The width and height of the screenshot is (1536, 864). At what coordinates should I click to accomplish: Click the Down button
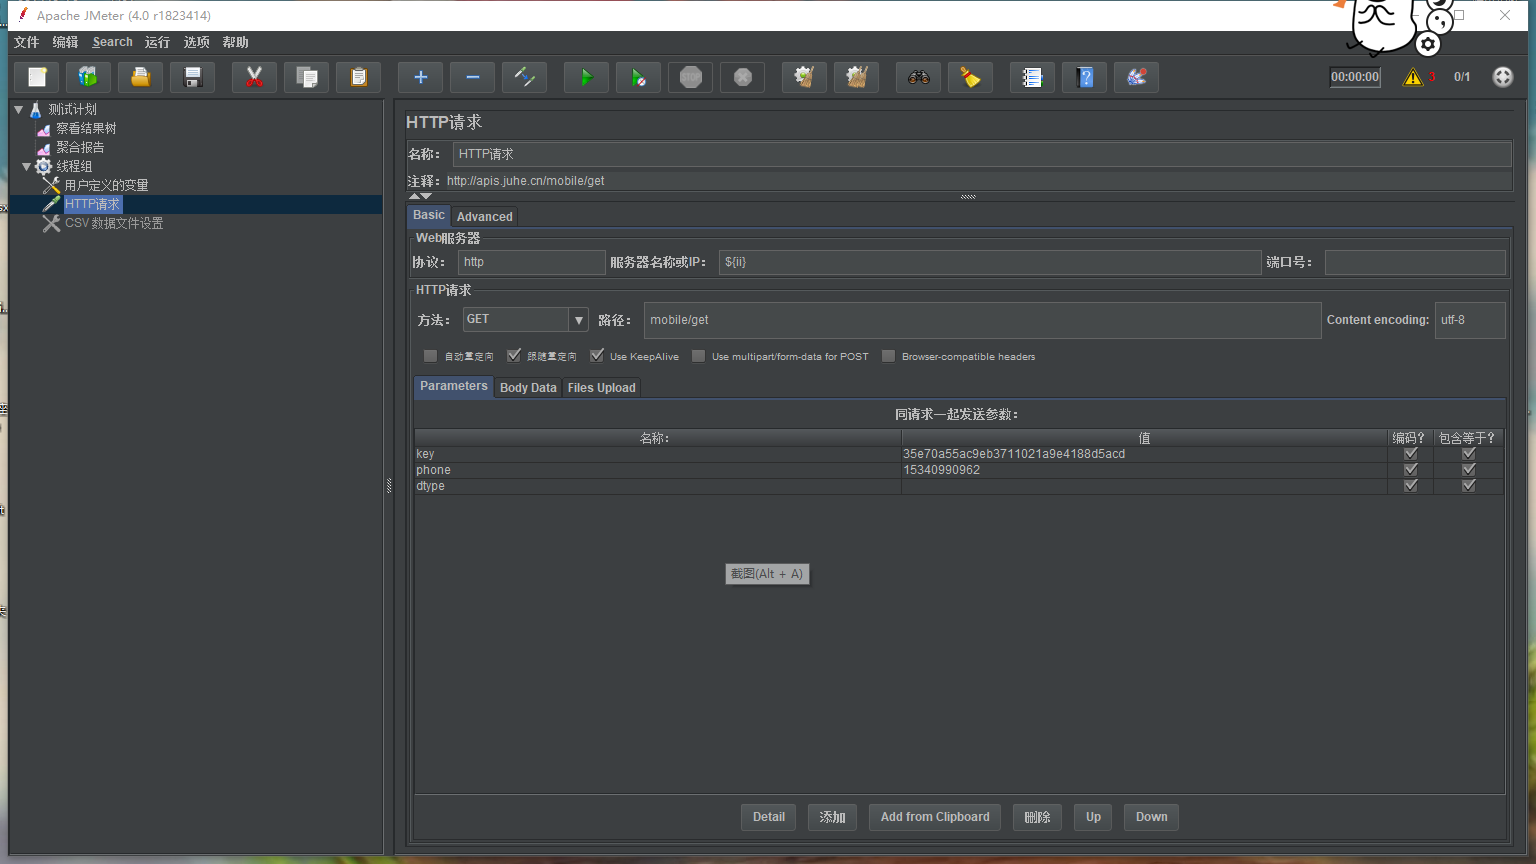pyautogui.click(x=1151, y=817)
